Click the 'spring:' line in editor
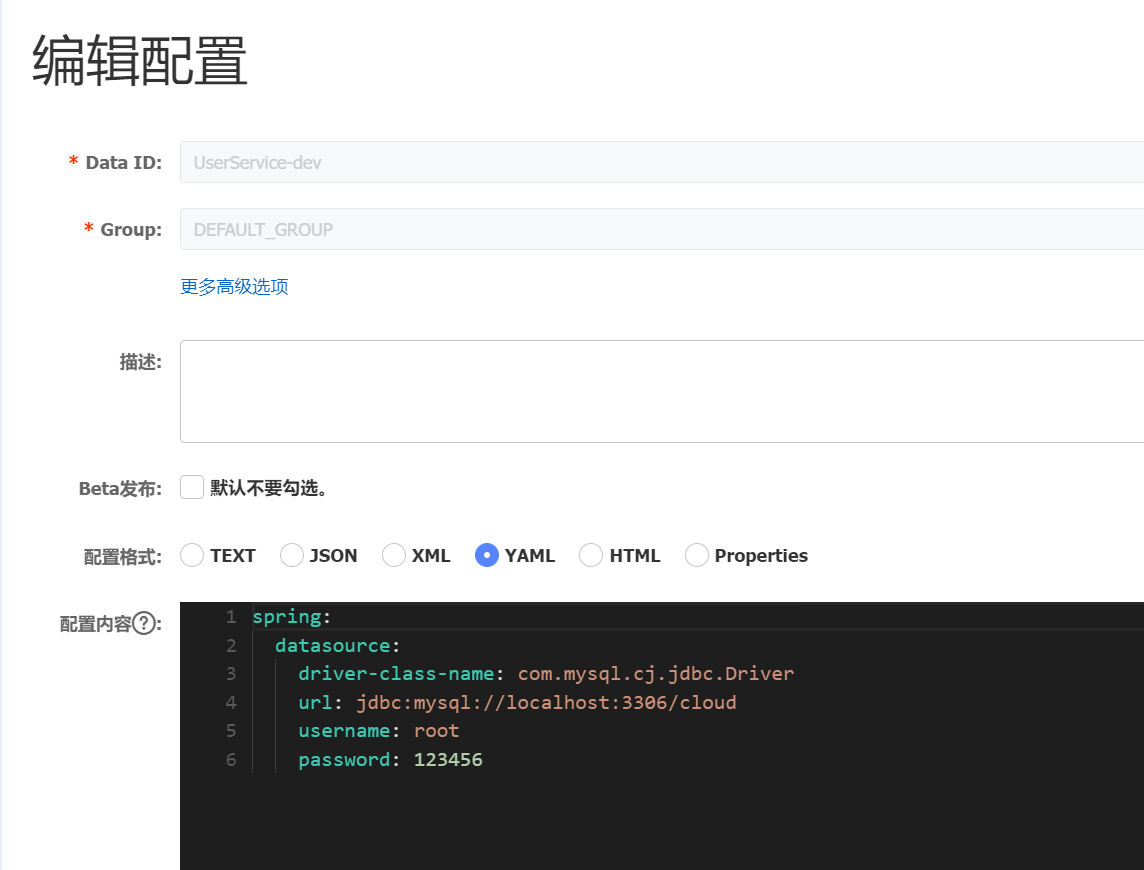1144x870 pixels. pyautogui.click(x=292, y=617)
